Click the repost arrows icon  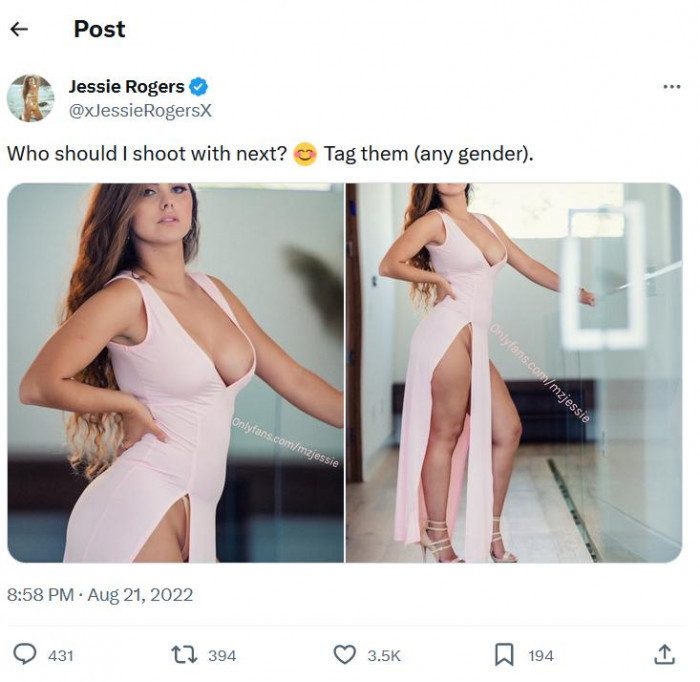(183, 654)
